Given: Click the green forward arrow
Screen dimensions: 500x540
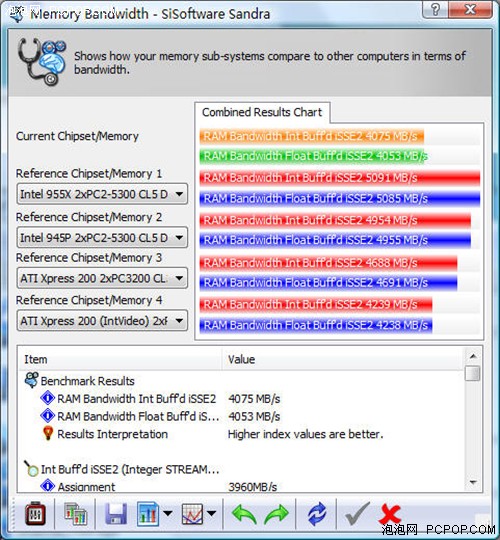Looking at the screenshot, I should click(277, 514).
